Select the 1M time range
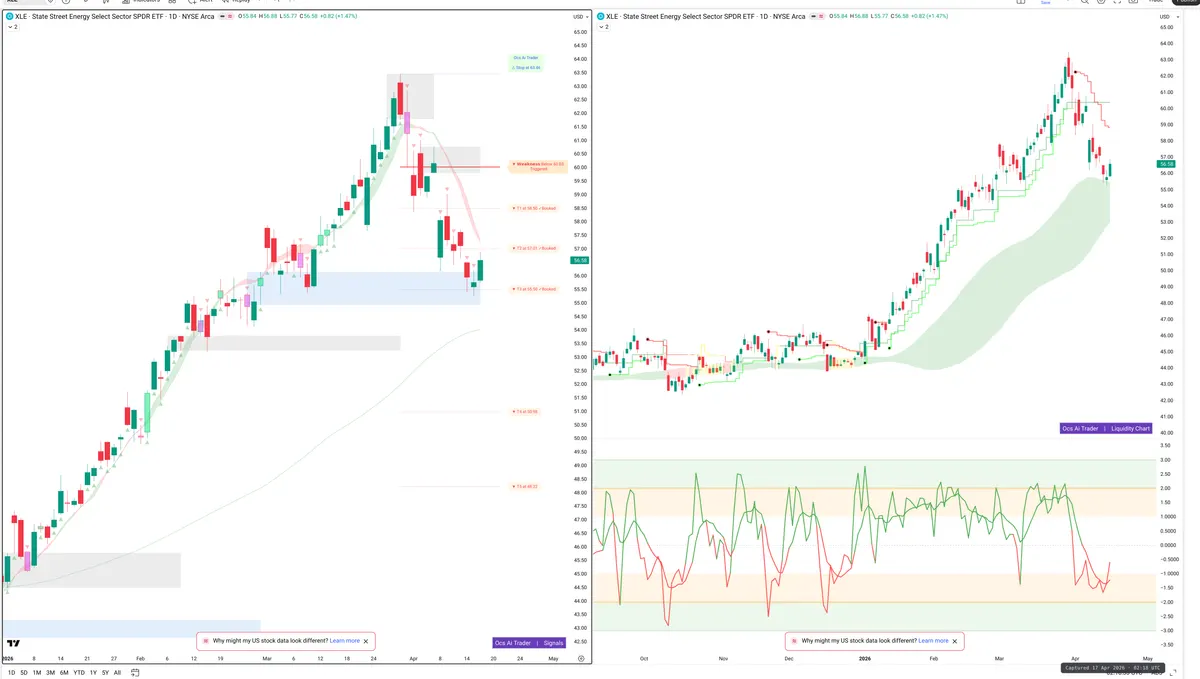This screenshot has height=679, width=1200. (37, 673)
